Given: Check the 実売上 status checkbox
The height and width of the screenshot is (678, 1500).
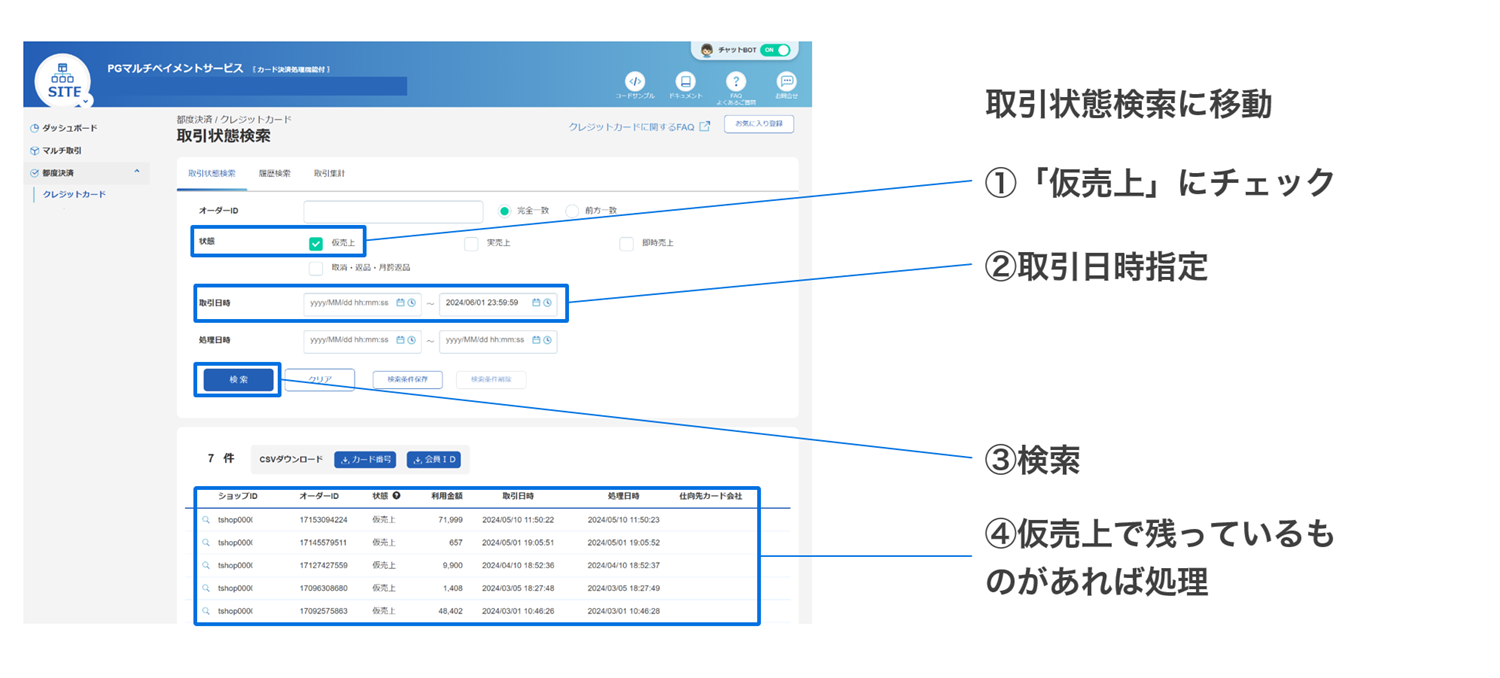Looking at the screenshot, I should click(x=471, y=243).
